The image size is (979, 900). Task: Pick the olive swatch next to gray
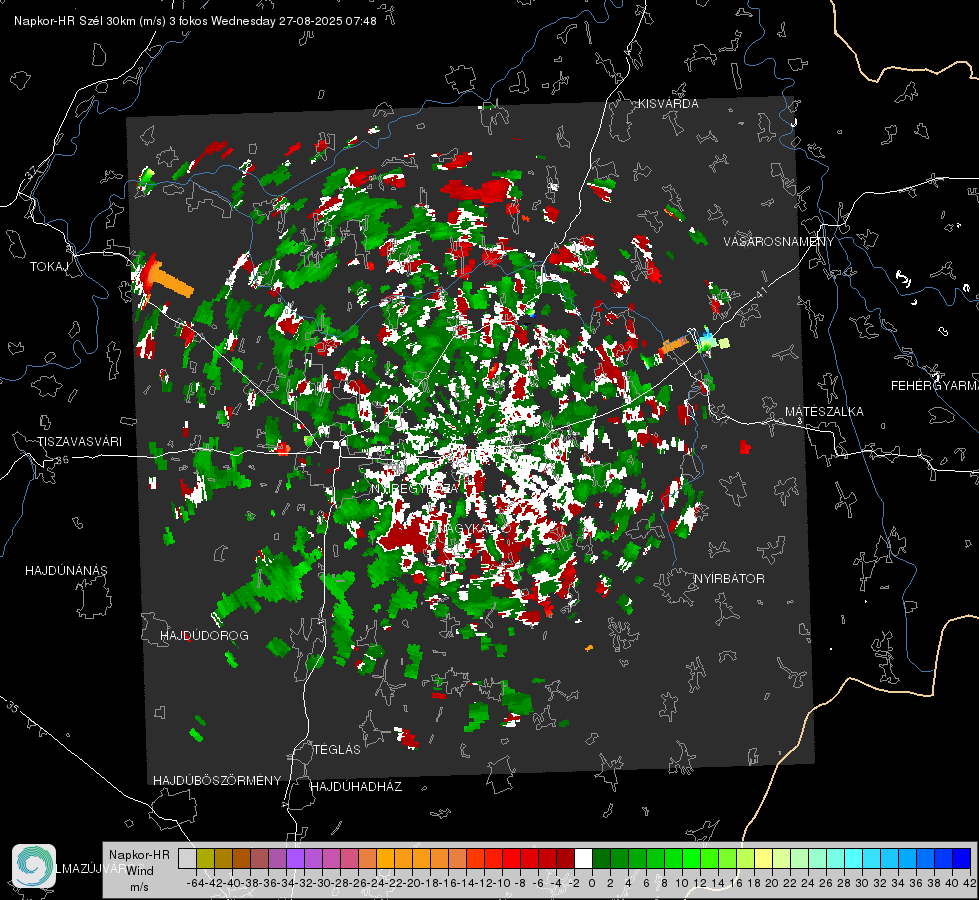click(205, 859)
